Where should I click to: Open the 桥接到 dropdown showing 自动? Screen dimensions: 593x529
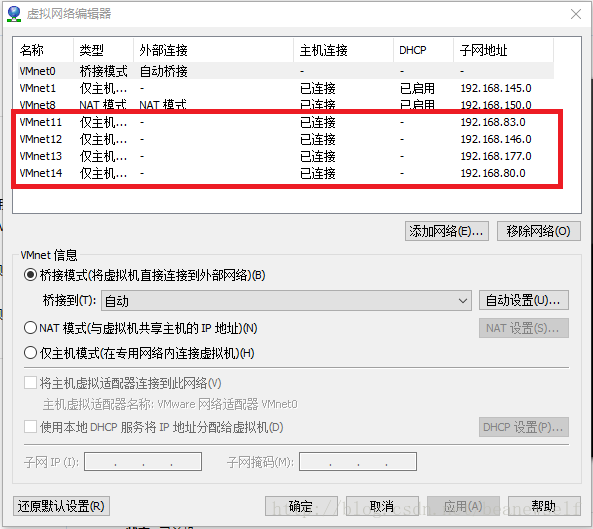click(286, 301)
